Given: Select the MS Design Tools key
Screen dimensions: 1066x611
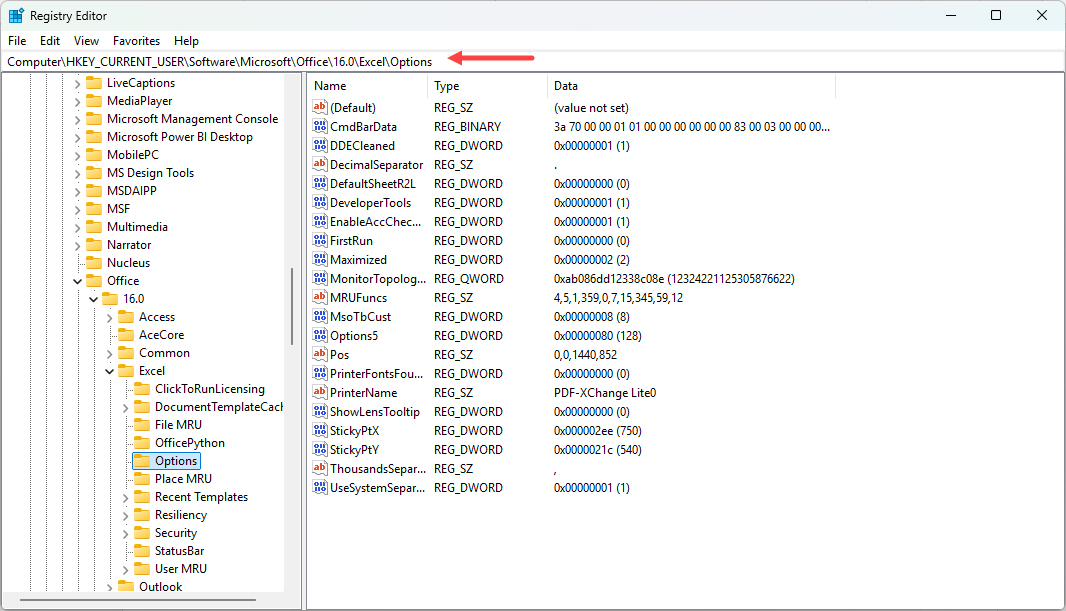Looking at the screenshot, I should [x=150, y=173].
